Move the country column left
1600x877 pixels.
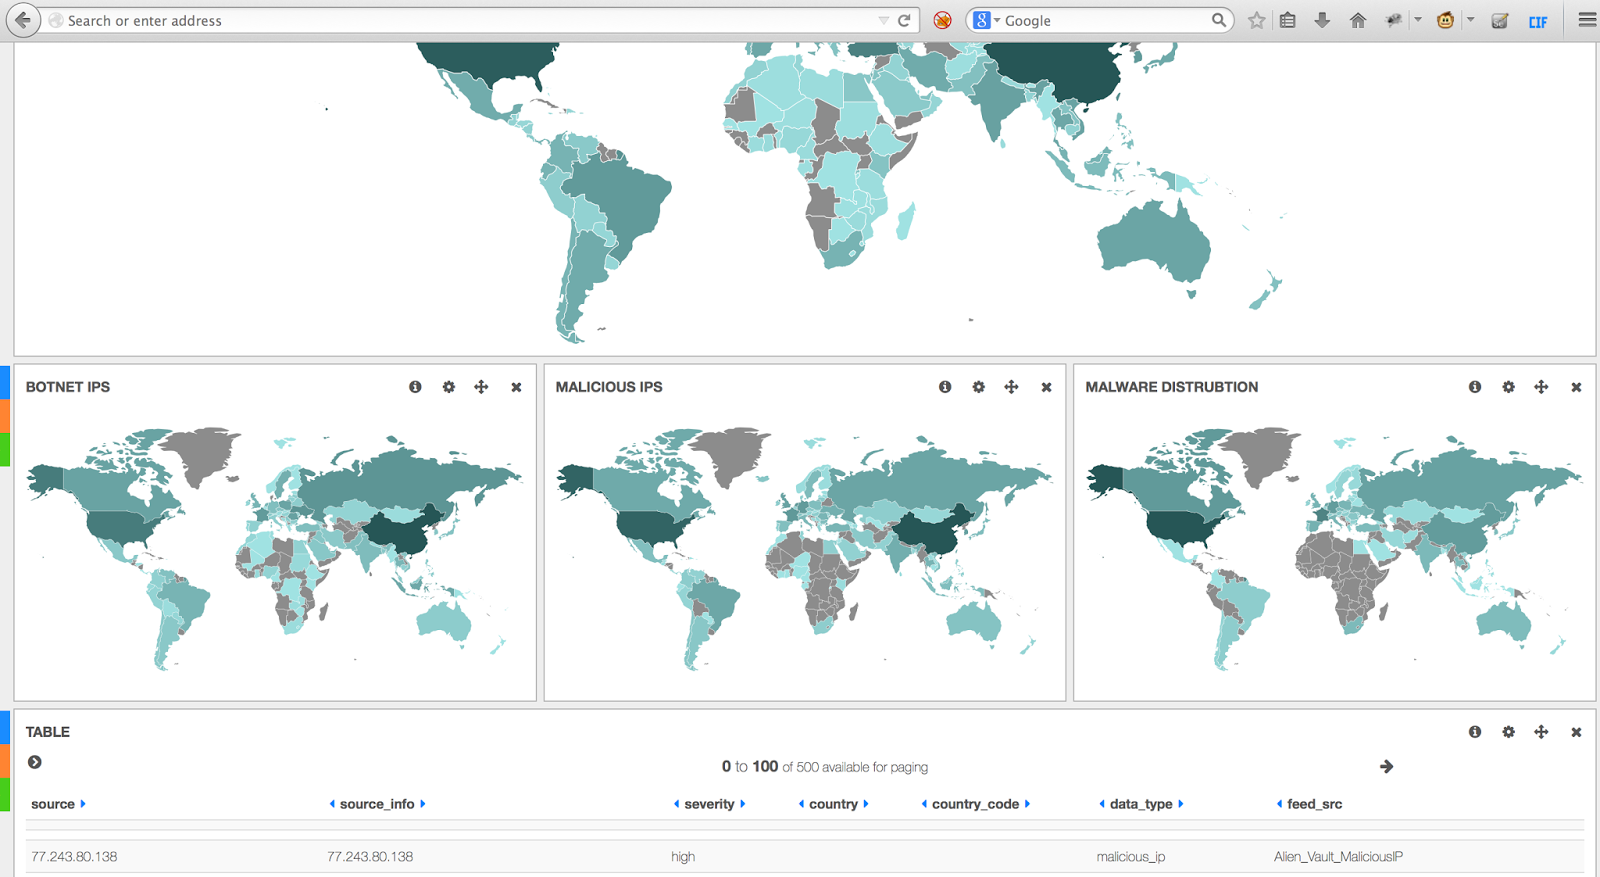click(802, 804)
